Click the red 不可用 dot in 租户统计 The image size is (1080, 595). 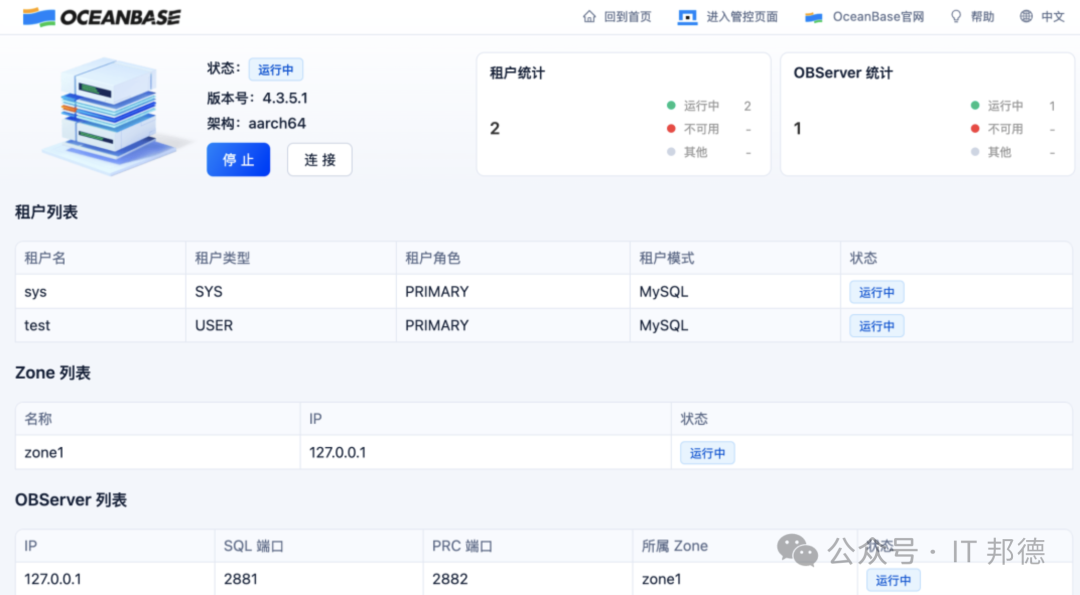click(671, 129)
